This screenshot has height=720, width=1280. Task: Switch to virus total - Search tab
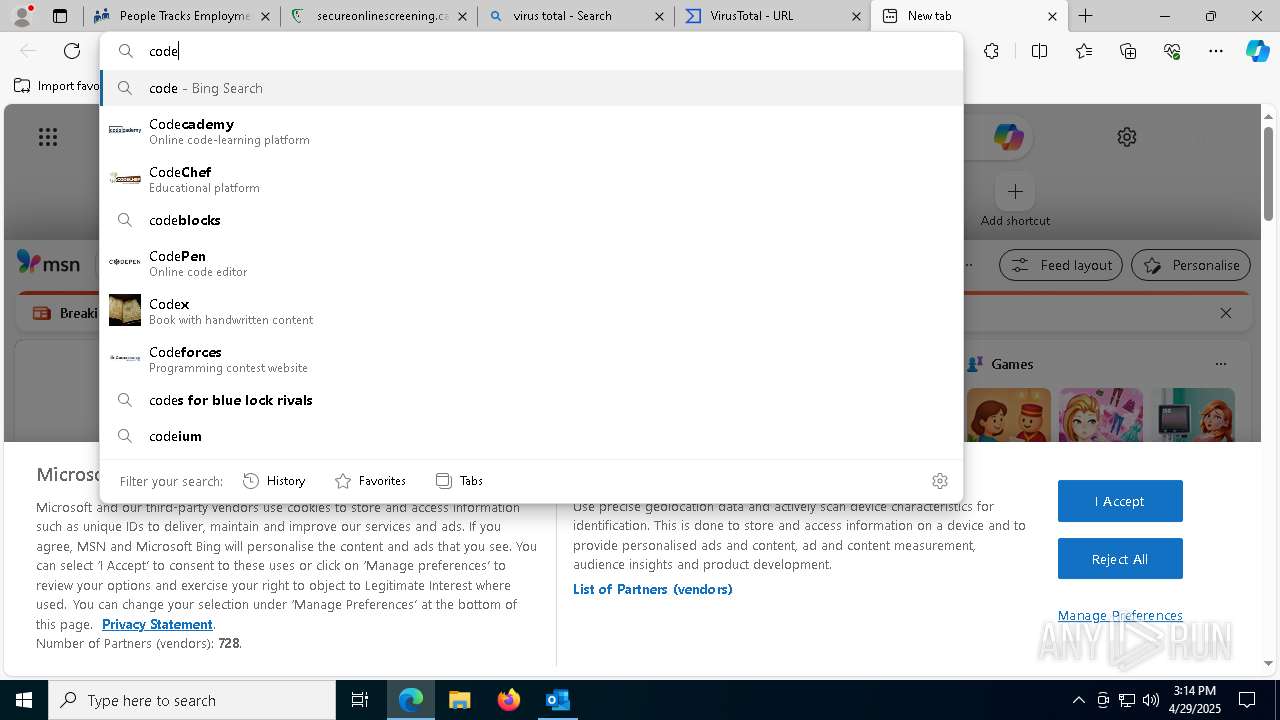coord(576,16)
